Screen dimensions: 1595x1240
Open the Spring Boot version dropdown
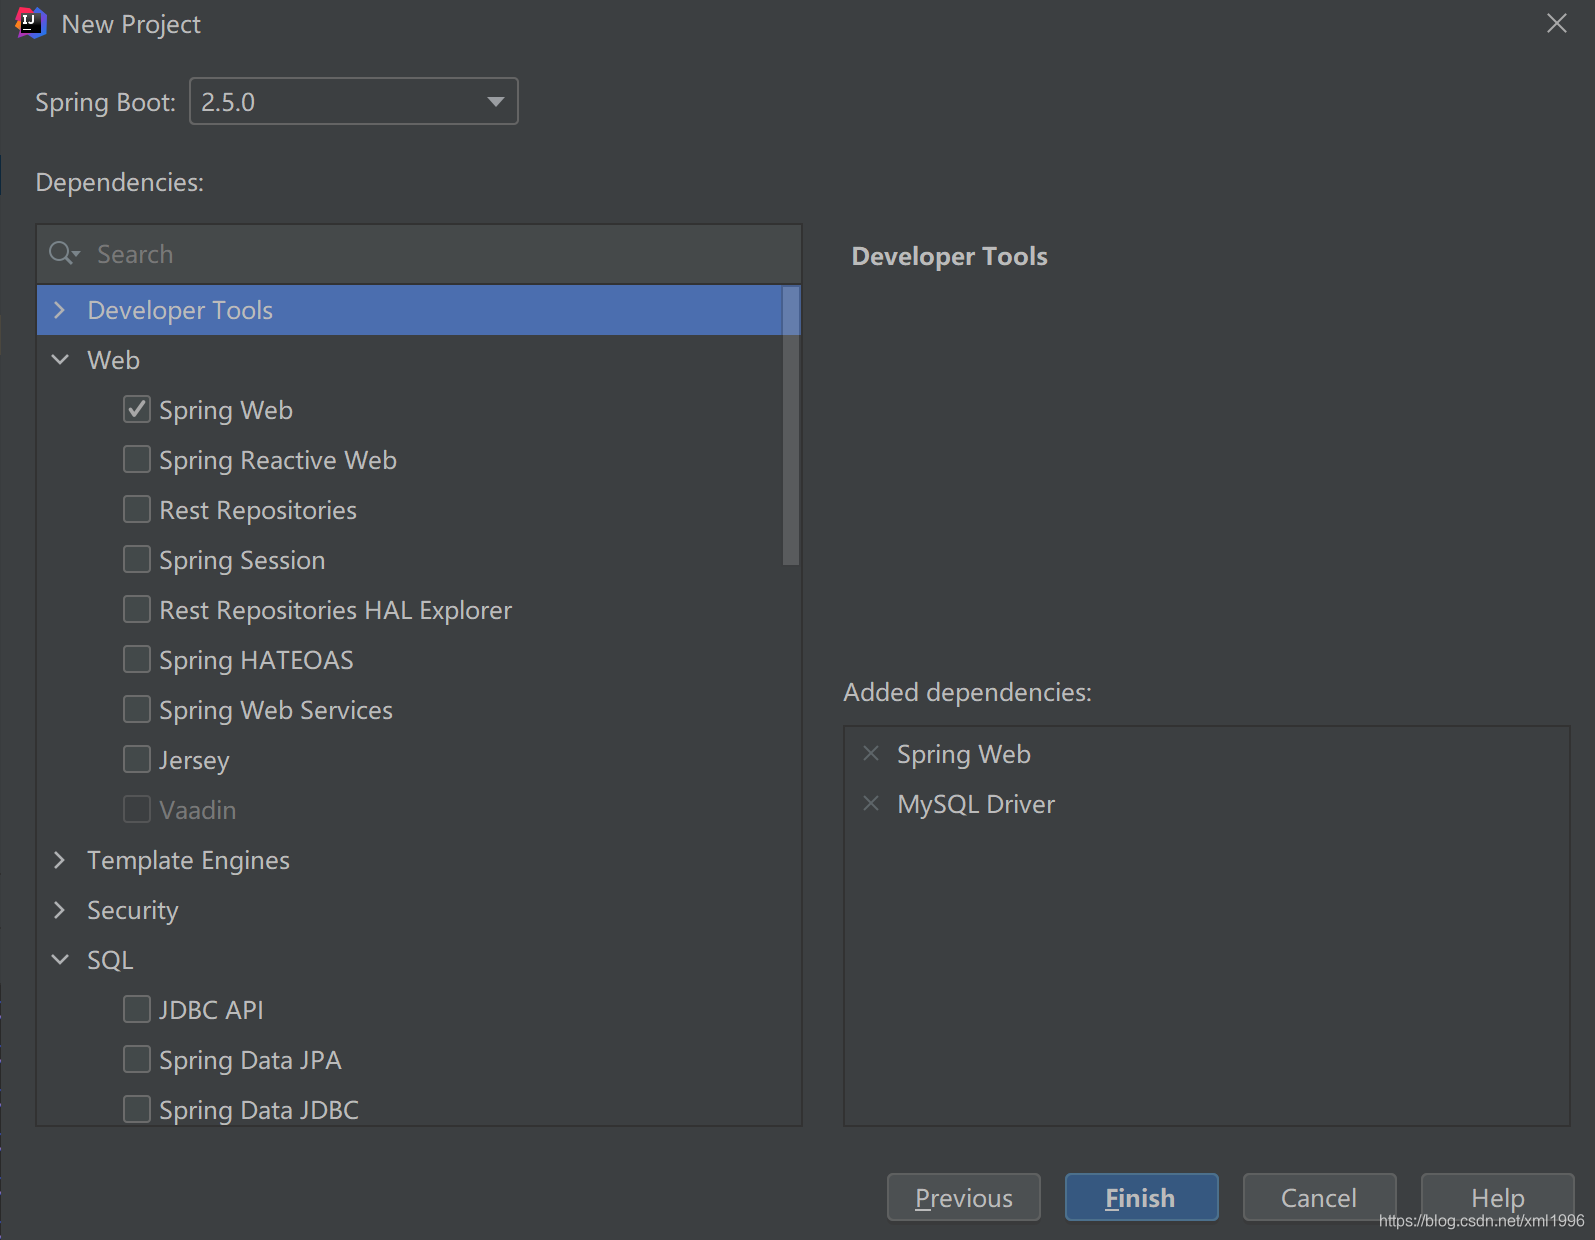[354, 101]
